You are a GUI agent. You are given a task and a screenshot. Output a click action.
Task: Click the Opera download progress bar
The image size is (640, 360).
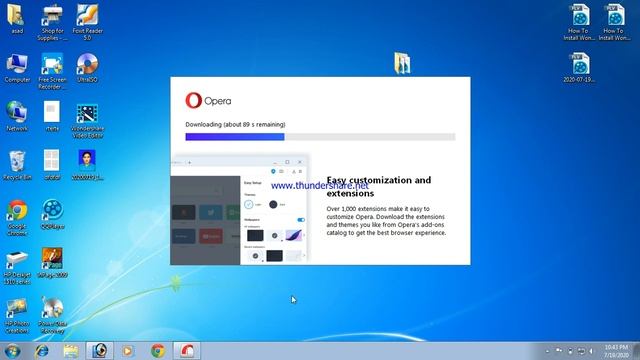[320, 137]
